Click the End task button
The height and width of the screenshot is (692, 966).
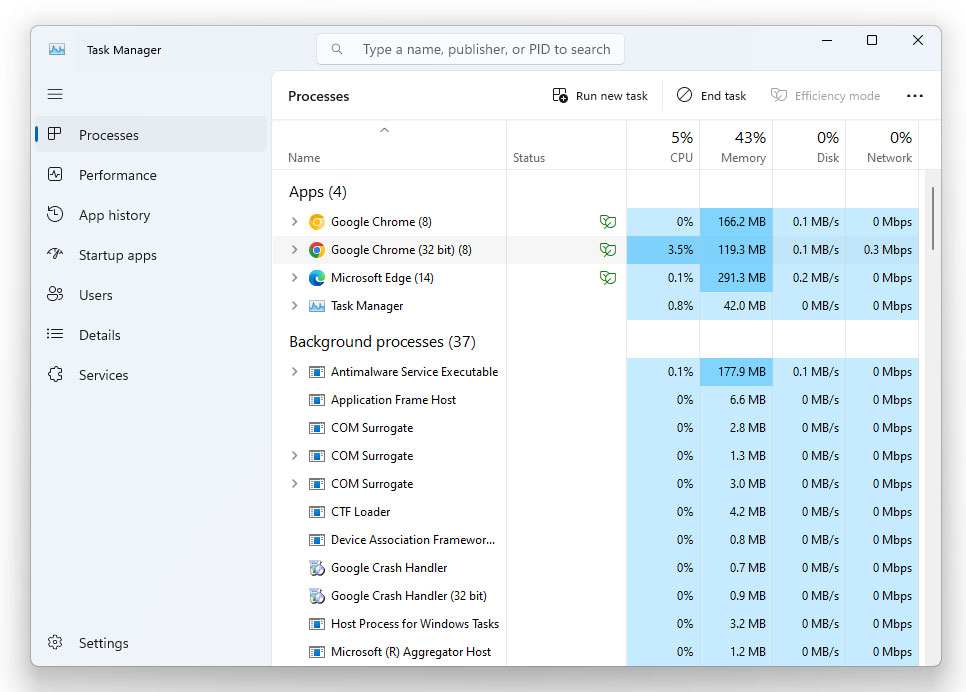click(x=712, y=96)
